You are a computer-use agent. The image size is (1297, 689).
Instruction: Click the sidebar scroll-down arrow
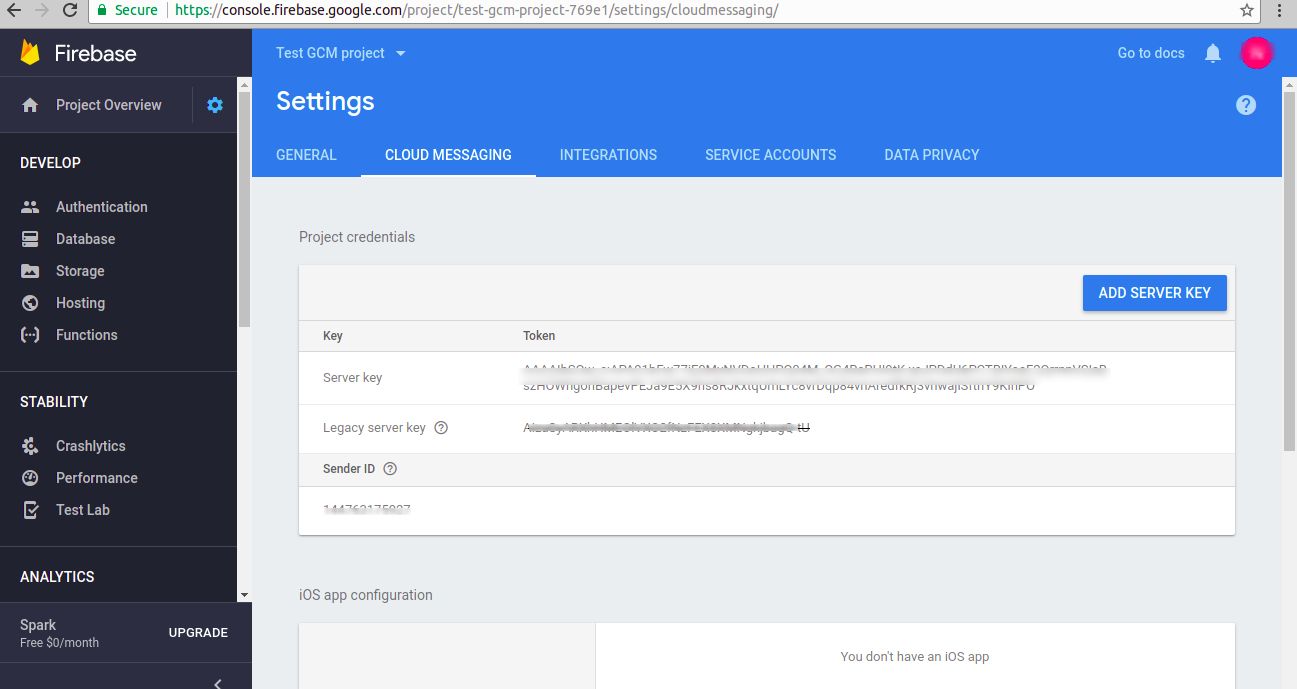245,595
